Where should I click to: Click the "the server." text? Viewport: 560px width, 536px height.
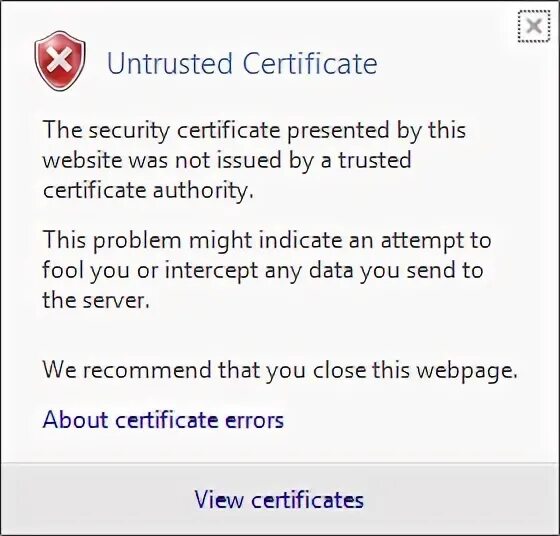pos(96,300)
